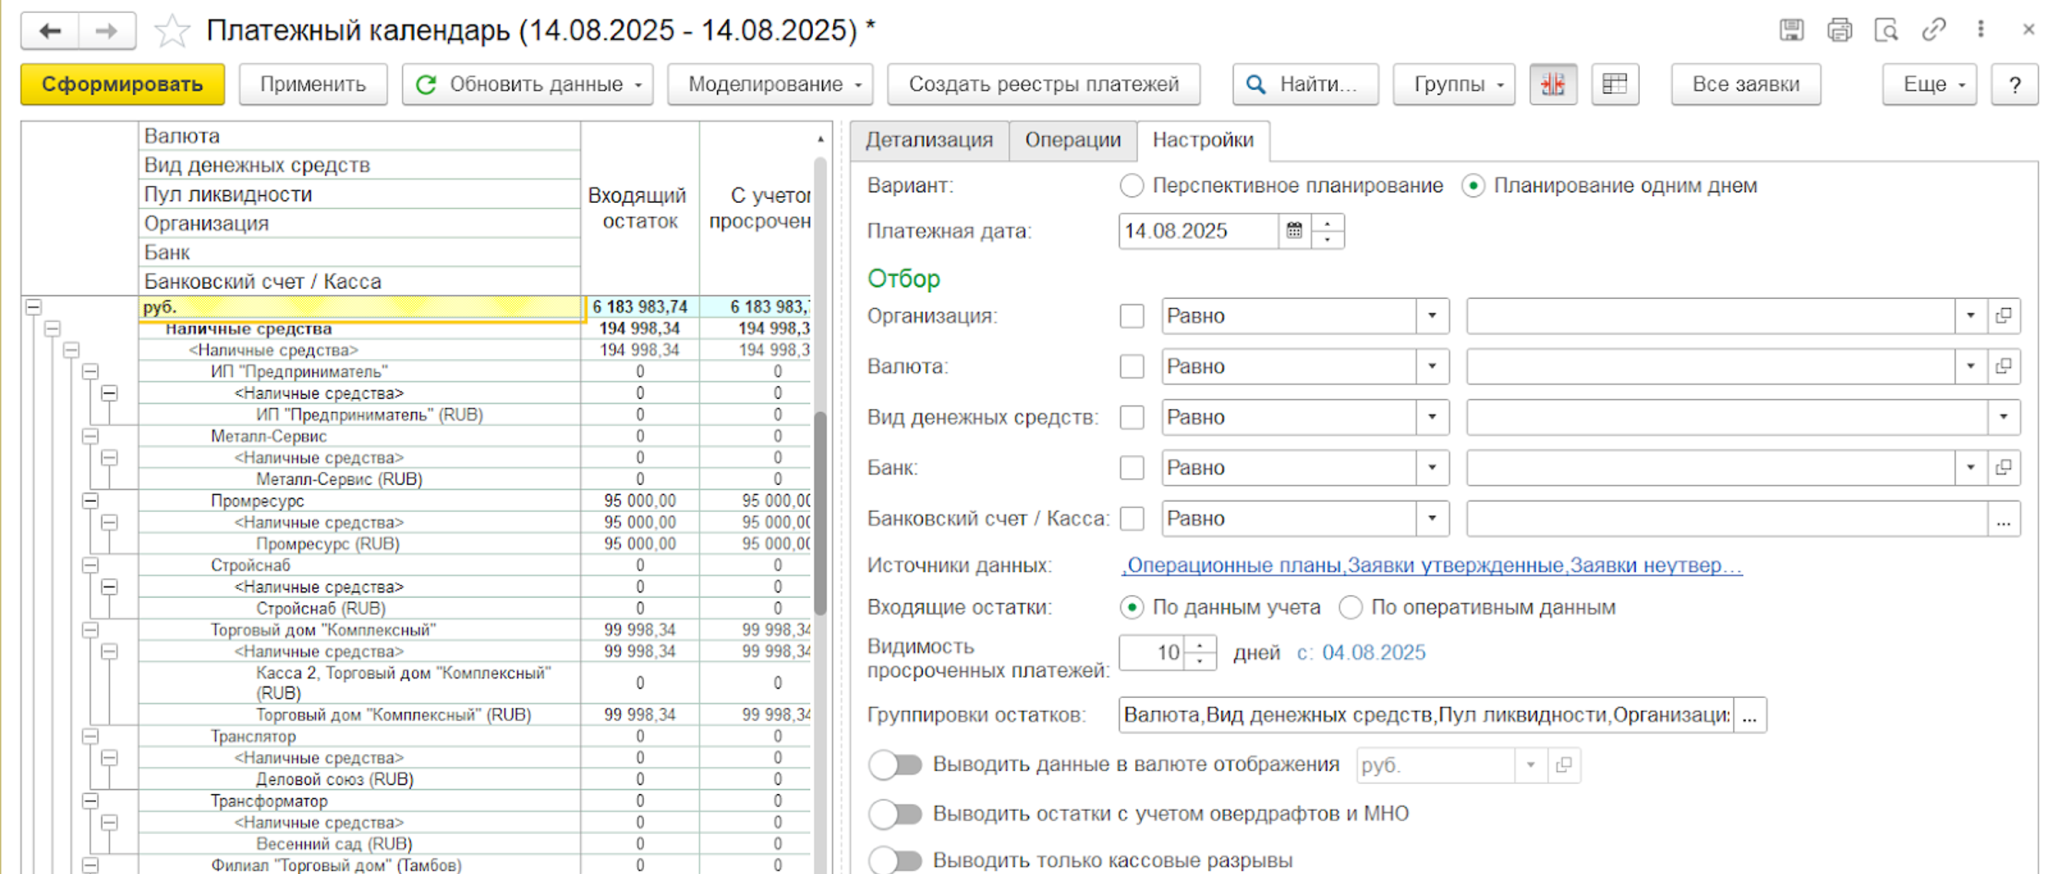Click the favorites star icon
Viewport: 2048px width, 874px height.
click(x=172, y=31)
